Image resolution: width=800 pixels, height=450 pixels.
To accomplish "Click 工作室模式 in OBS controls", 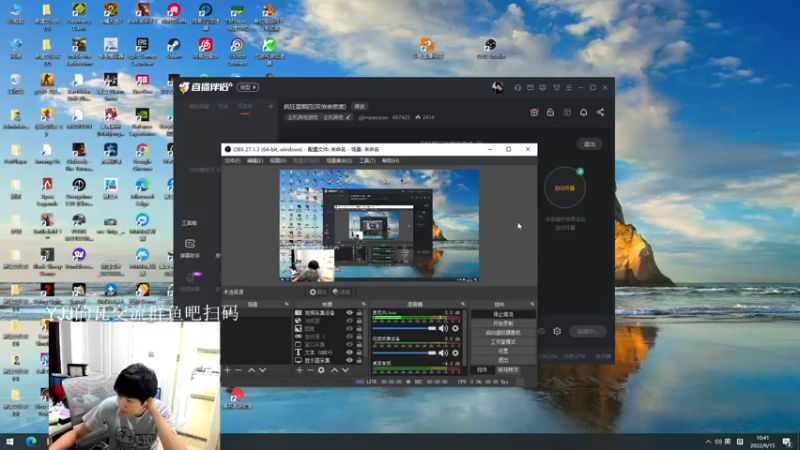I will (503, 342).
